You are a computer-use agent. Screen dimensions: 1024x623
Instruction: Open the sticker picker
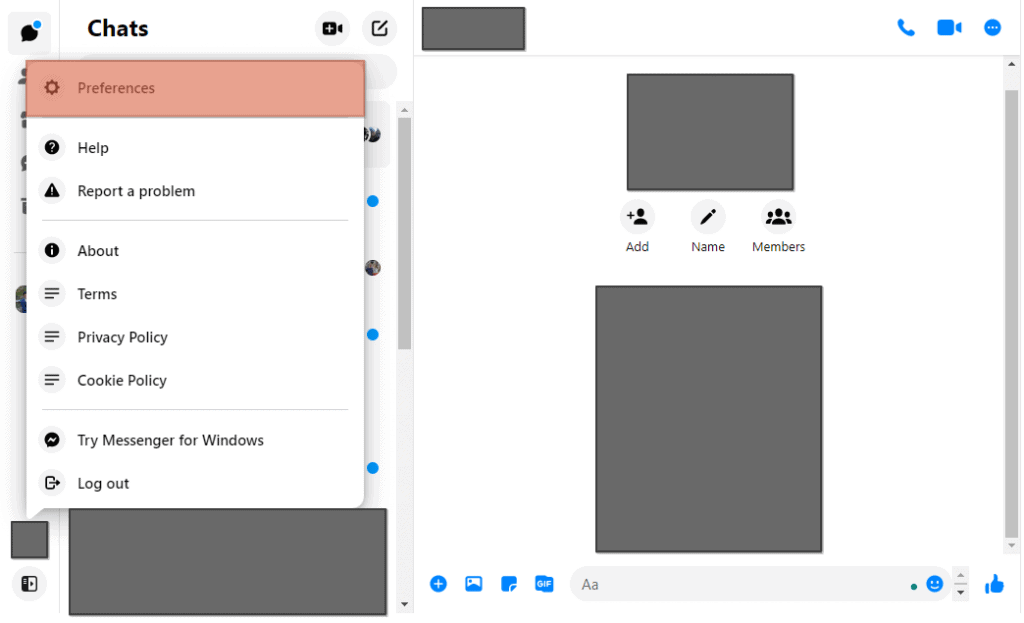tap(508, 583)
